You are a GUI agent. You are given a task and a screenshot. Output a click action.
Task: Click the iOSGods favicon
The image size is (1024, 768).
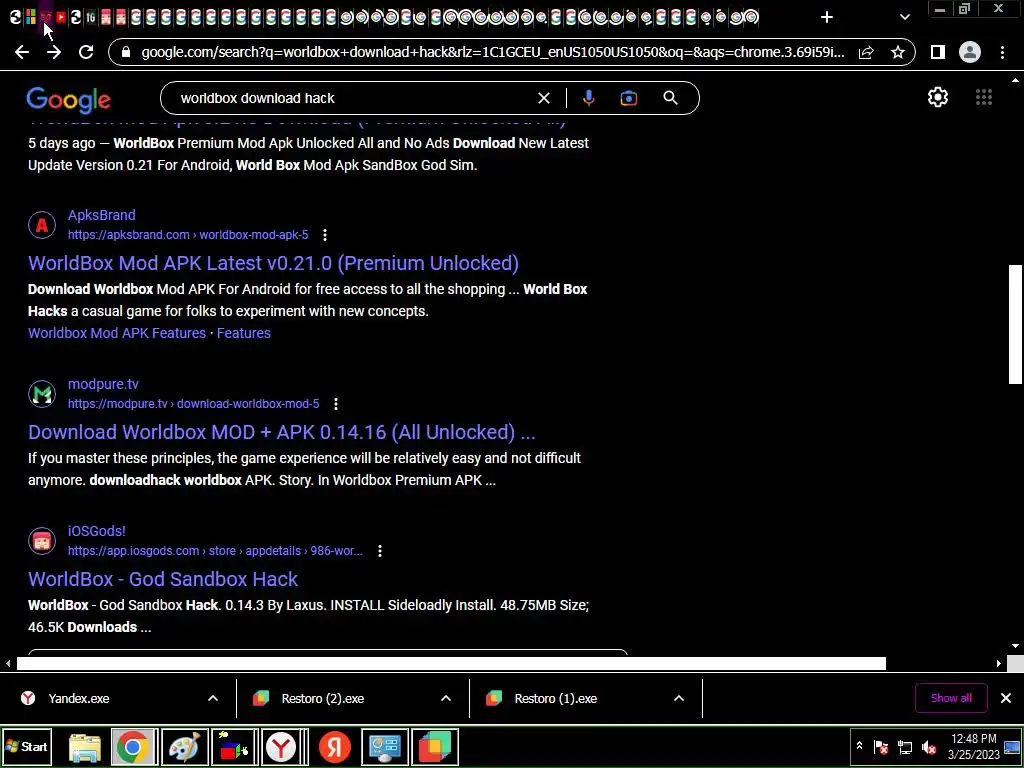tap(42, 541)
